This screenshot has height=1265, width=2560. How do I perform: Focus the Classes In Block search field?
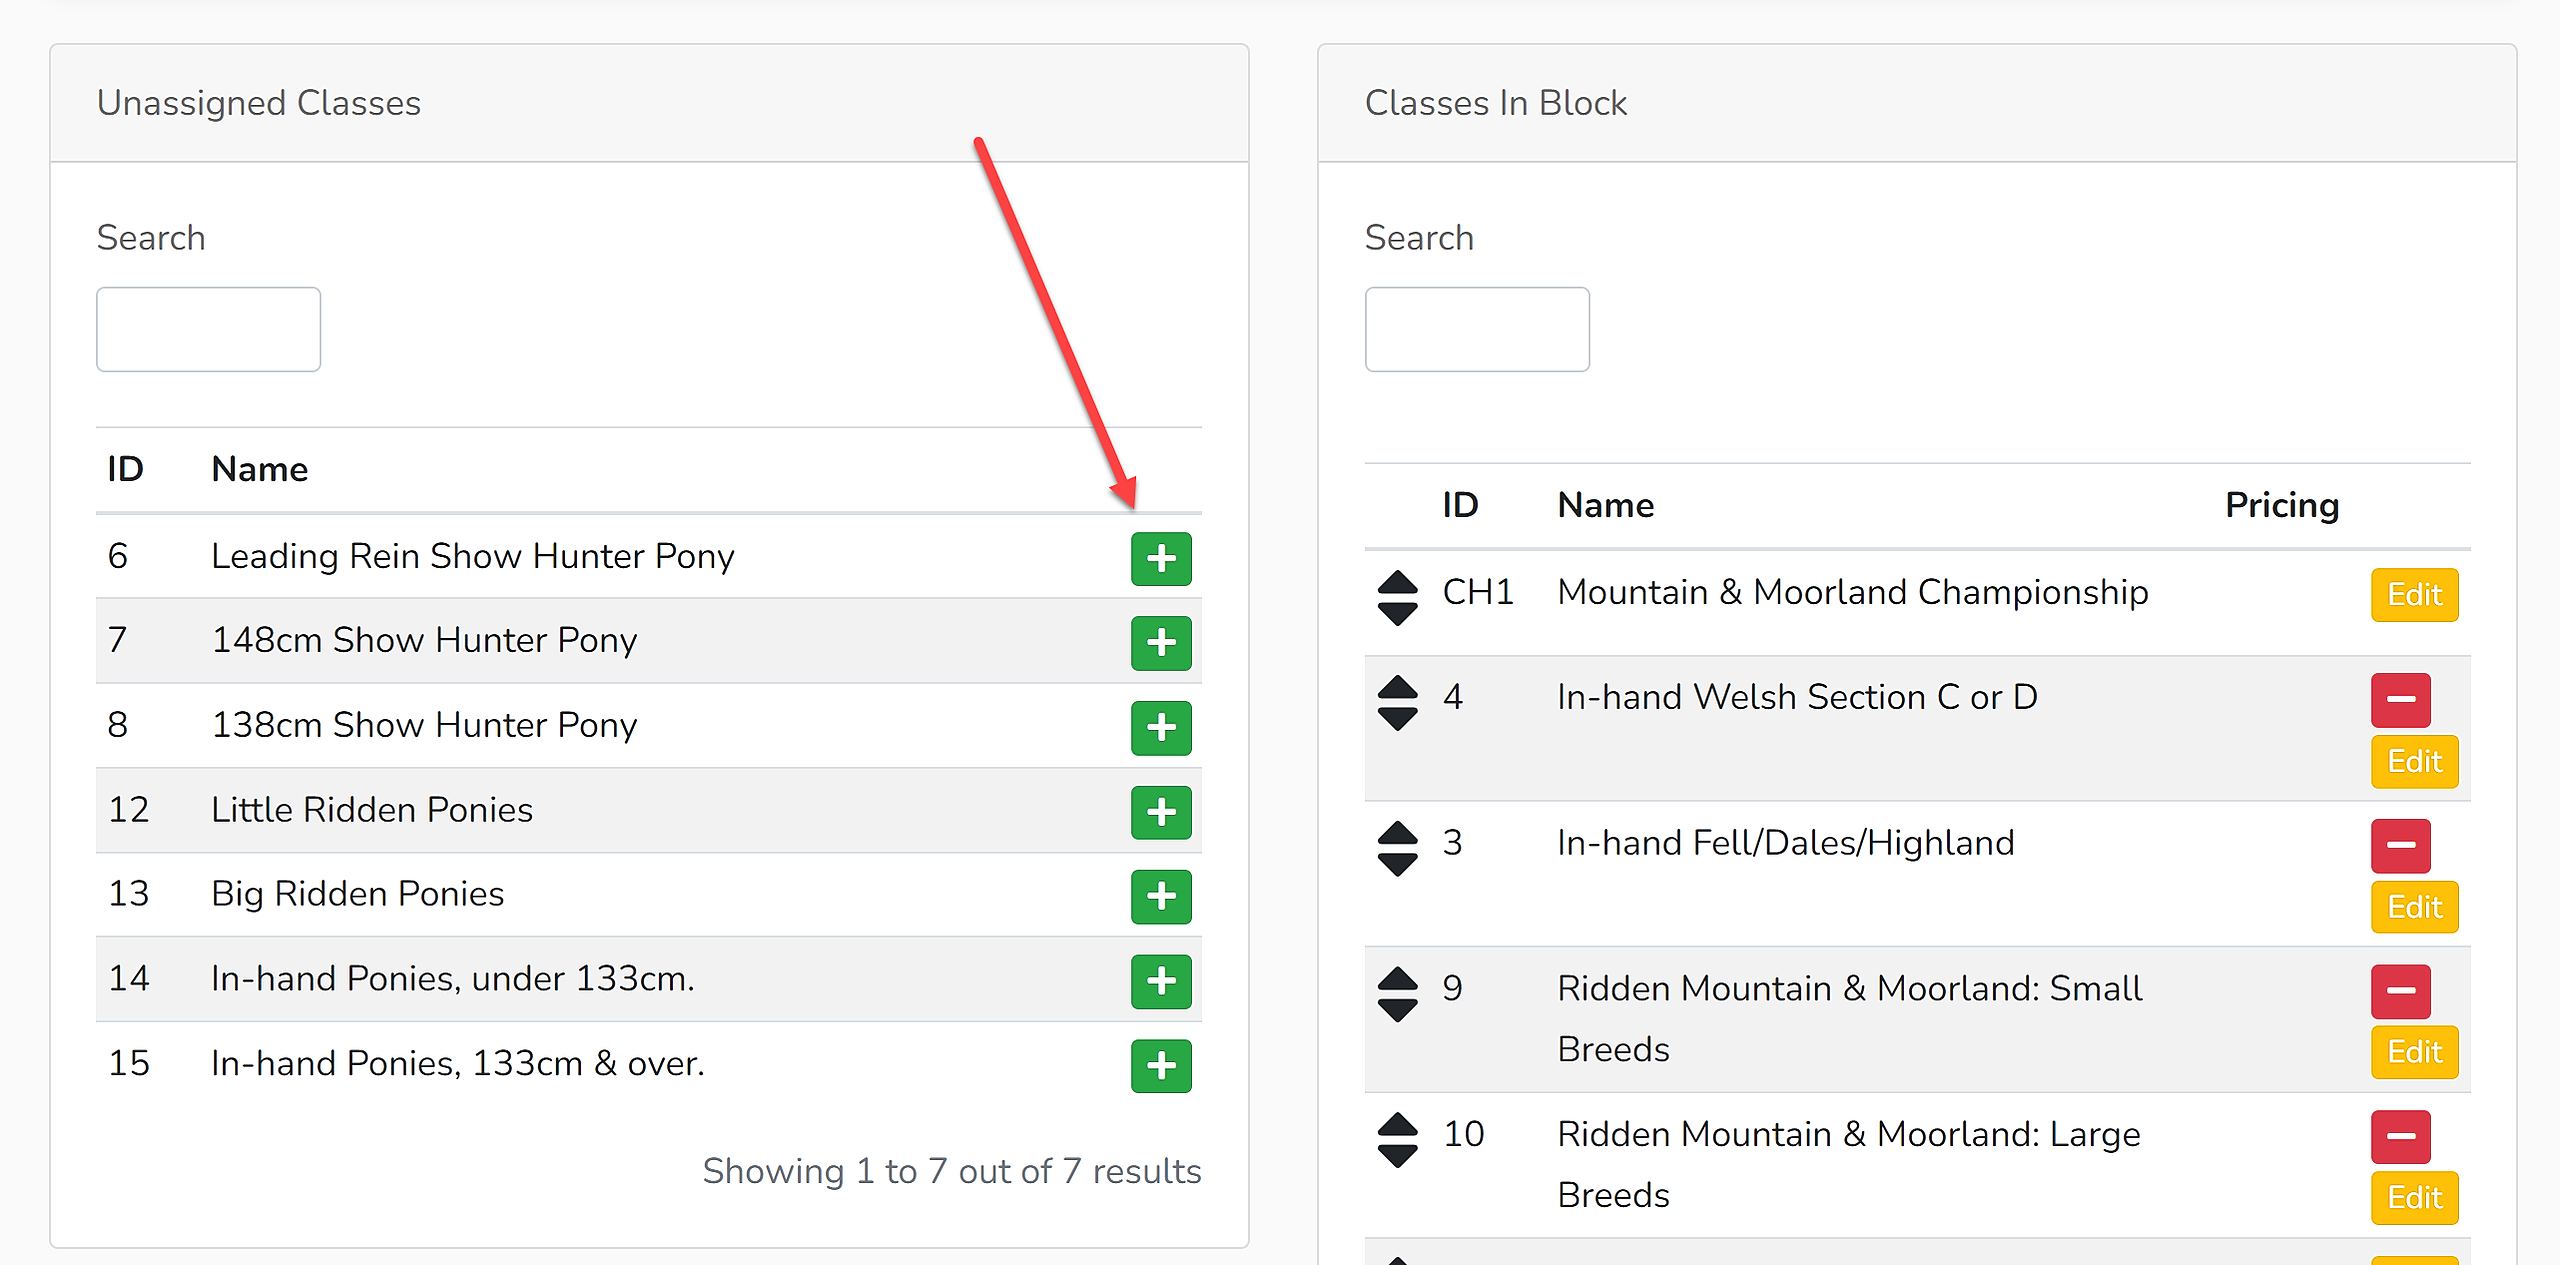point(1477,329)
